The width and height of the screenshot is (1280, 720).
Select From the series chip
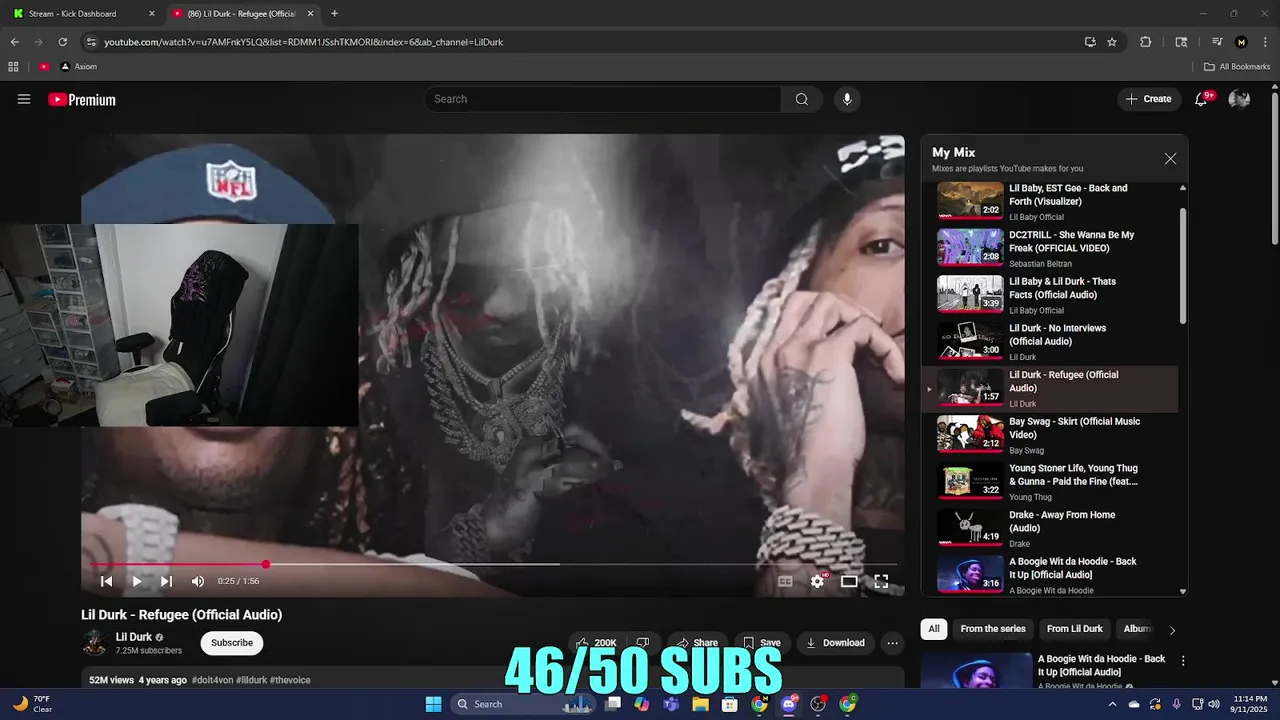tap(993, 629)
